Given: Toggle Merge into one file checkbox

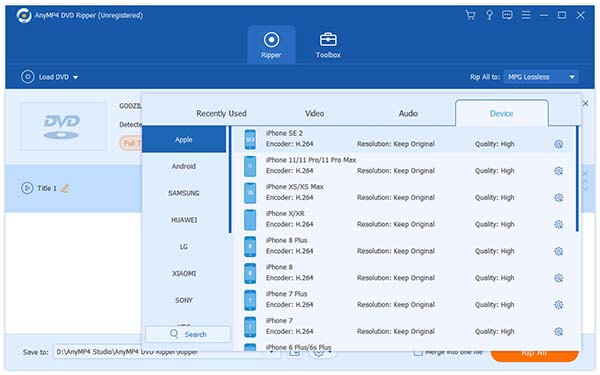Looking at the screenshot, I should point(418,352).
